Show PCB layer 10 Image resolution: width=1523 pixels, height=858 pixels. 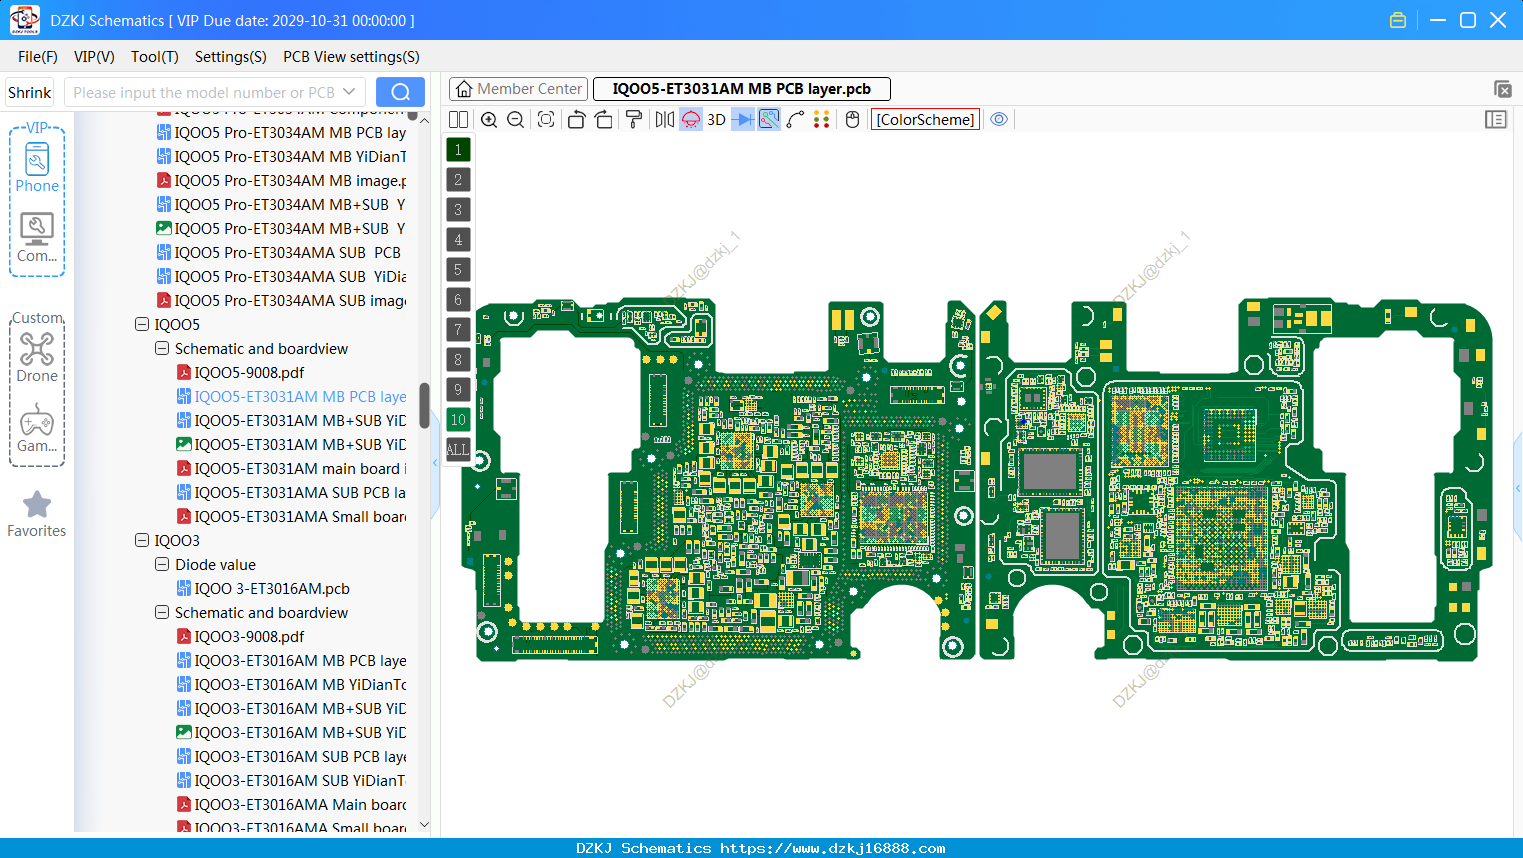pyautogui.click(x=458, y=420)
